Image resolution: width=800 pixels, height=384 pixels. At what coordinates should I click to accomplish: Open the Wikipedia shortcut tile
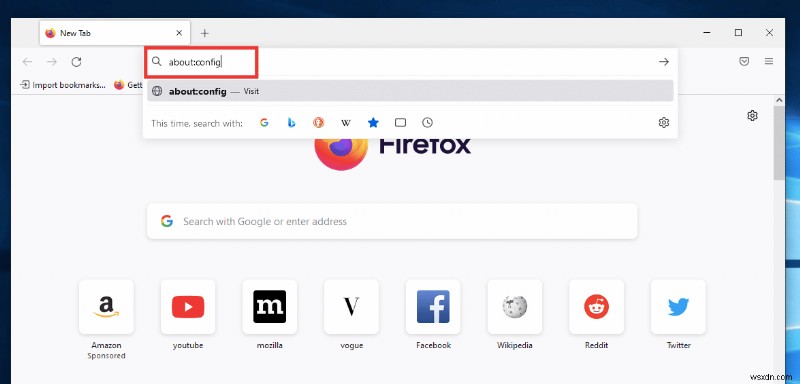point(515,306)
